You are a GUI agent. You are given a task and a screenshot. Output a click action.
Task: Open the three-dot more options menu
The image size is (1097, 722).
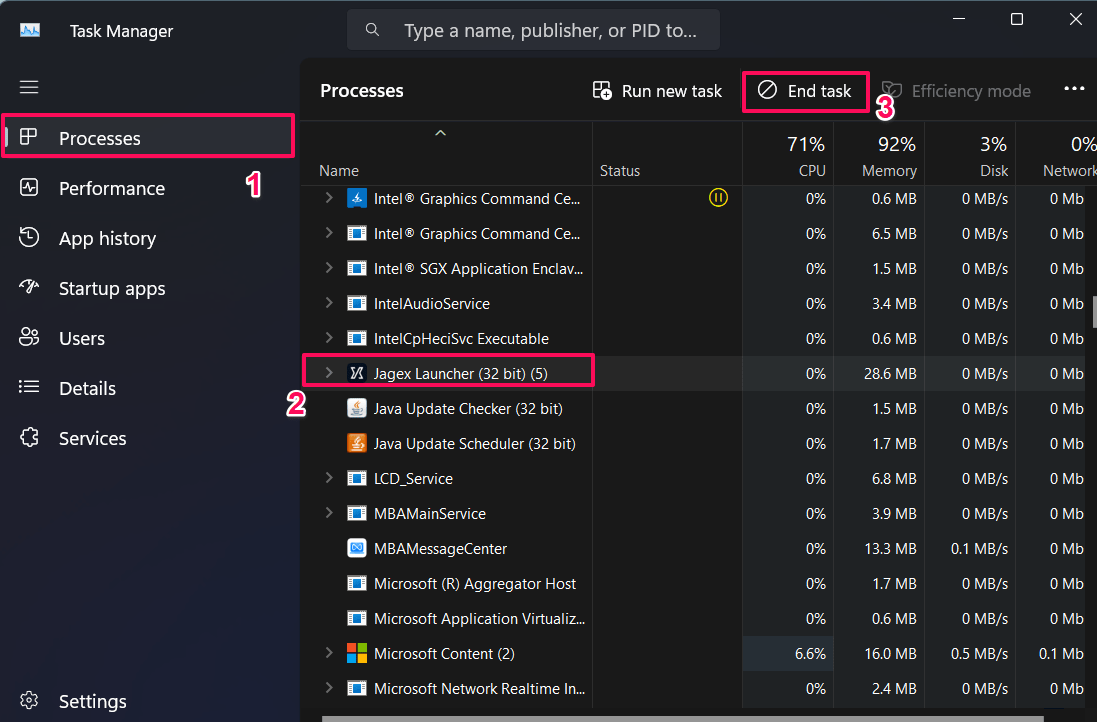(1074, 88)
